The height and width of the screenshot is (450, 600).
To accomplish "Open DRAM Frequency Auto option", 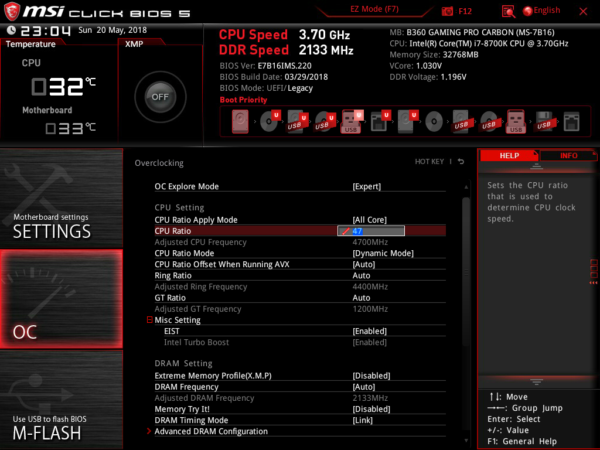I will click(364, 387).
